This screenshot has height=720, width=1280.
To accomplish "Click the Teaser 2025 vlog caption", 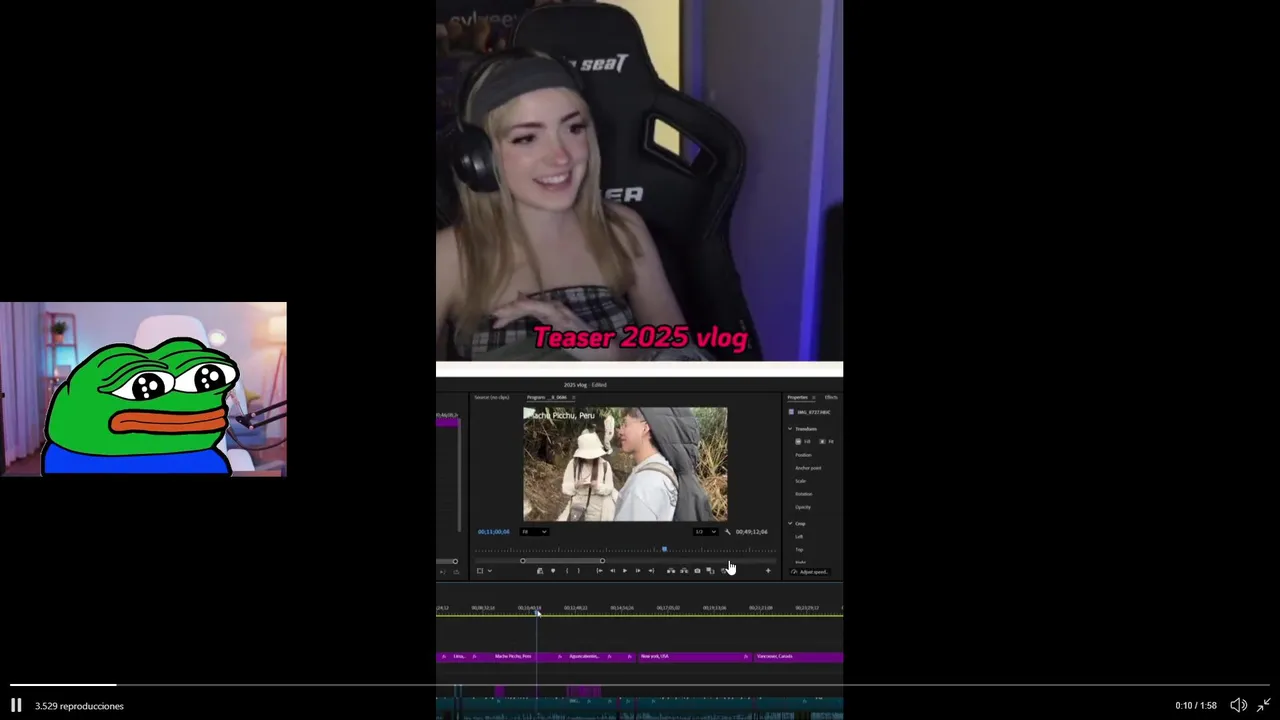I will pyautogui.click(x=640, y=337).
